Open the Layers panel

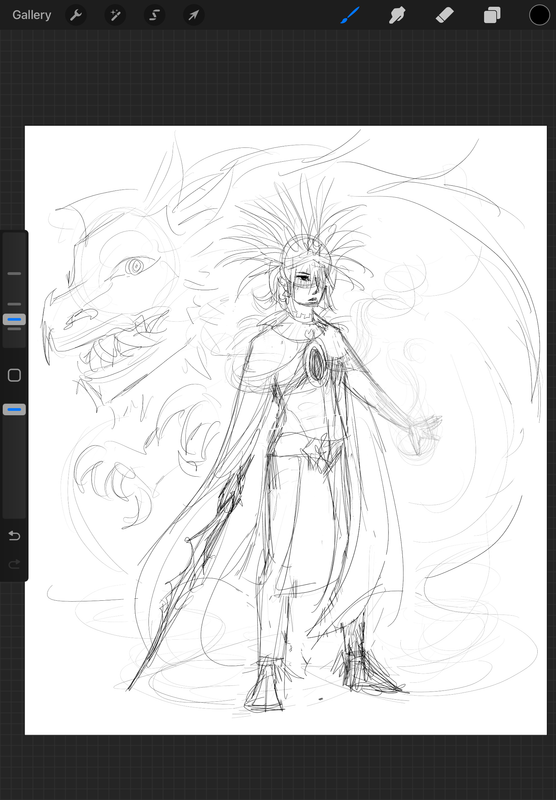tap(492, 15)
